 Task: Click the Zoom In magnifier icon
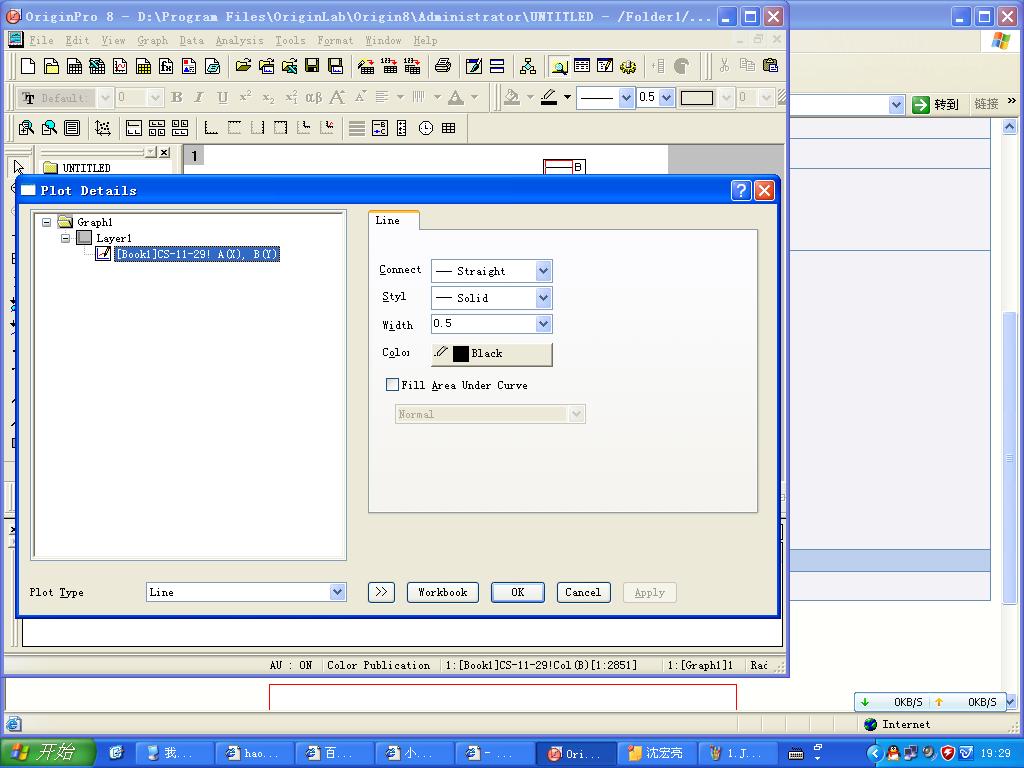(x=26, y=128)
